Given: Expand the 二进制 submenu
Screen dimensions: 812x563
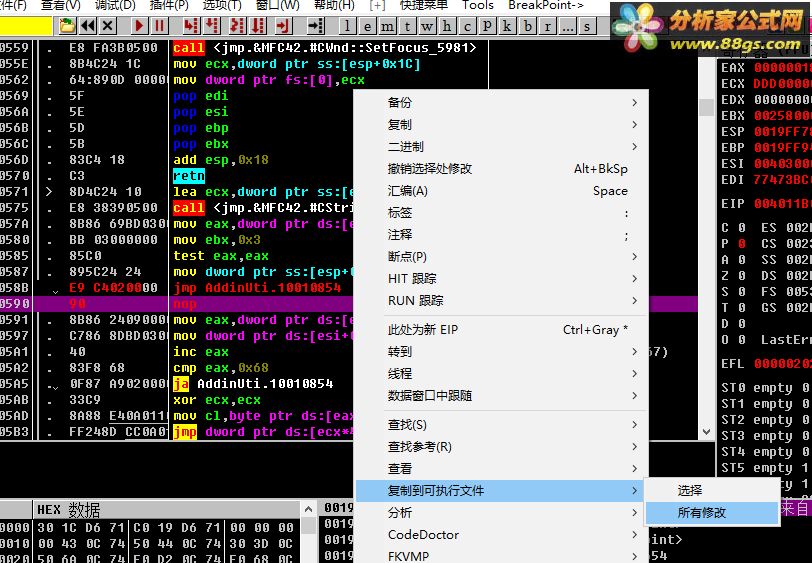Looking at the screenshot, I should point(501,147).
